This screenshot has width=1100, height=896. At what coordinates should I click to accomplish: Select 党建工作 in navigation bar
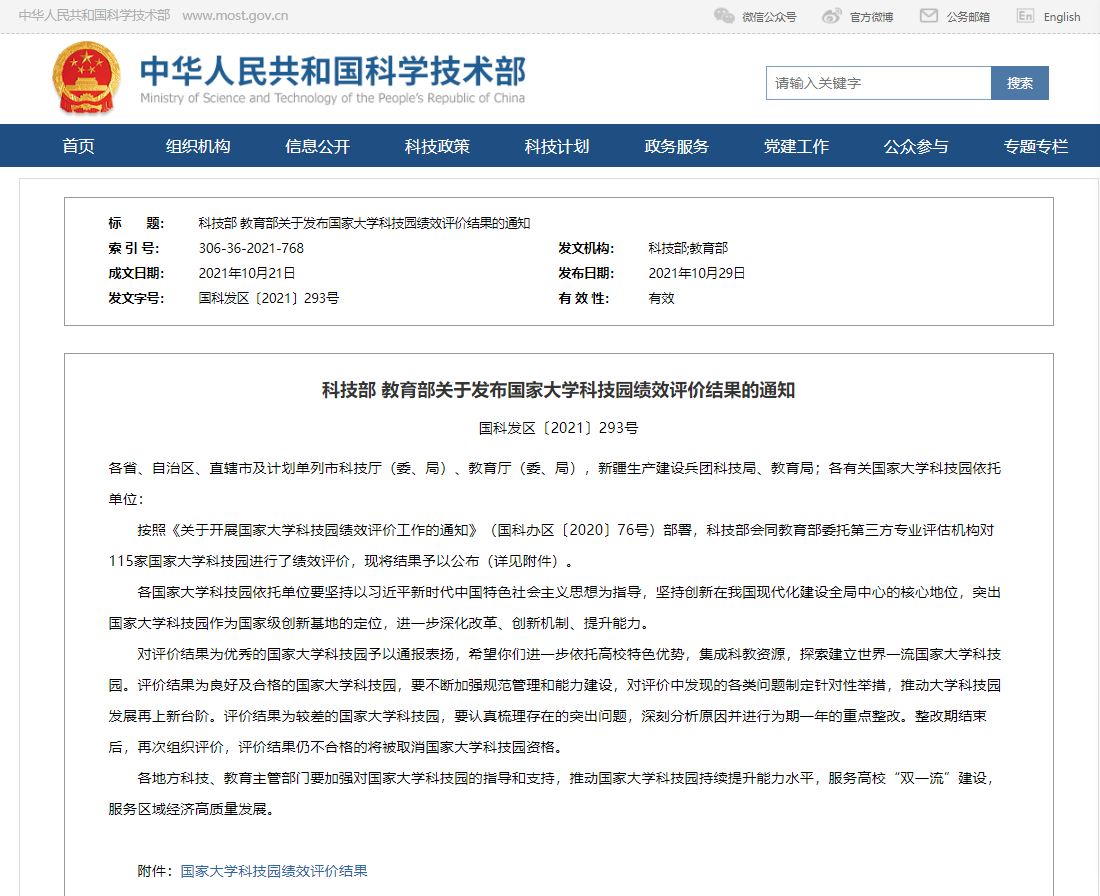point(796,146)
